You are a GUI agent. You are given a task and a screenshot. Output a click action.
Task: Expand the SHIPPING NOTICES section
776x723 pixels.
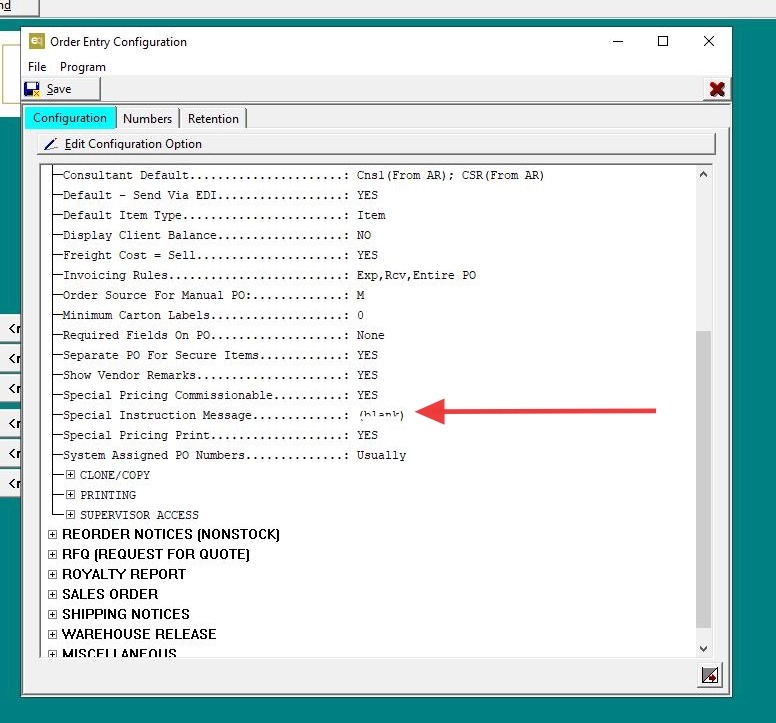[x=52, y=614]
